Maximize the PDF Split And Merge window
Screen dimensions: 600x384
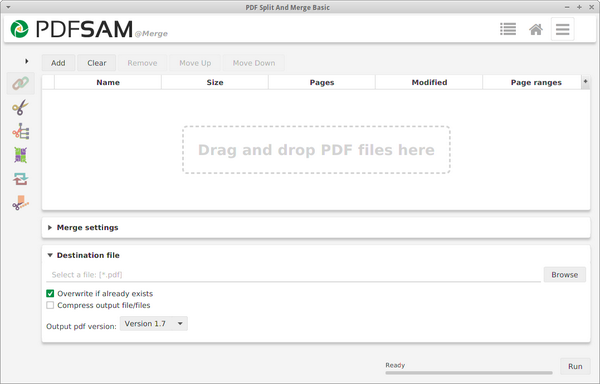tap(579, 7)
